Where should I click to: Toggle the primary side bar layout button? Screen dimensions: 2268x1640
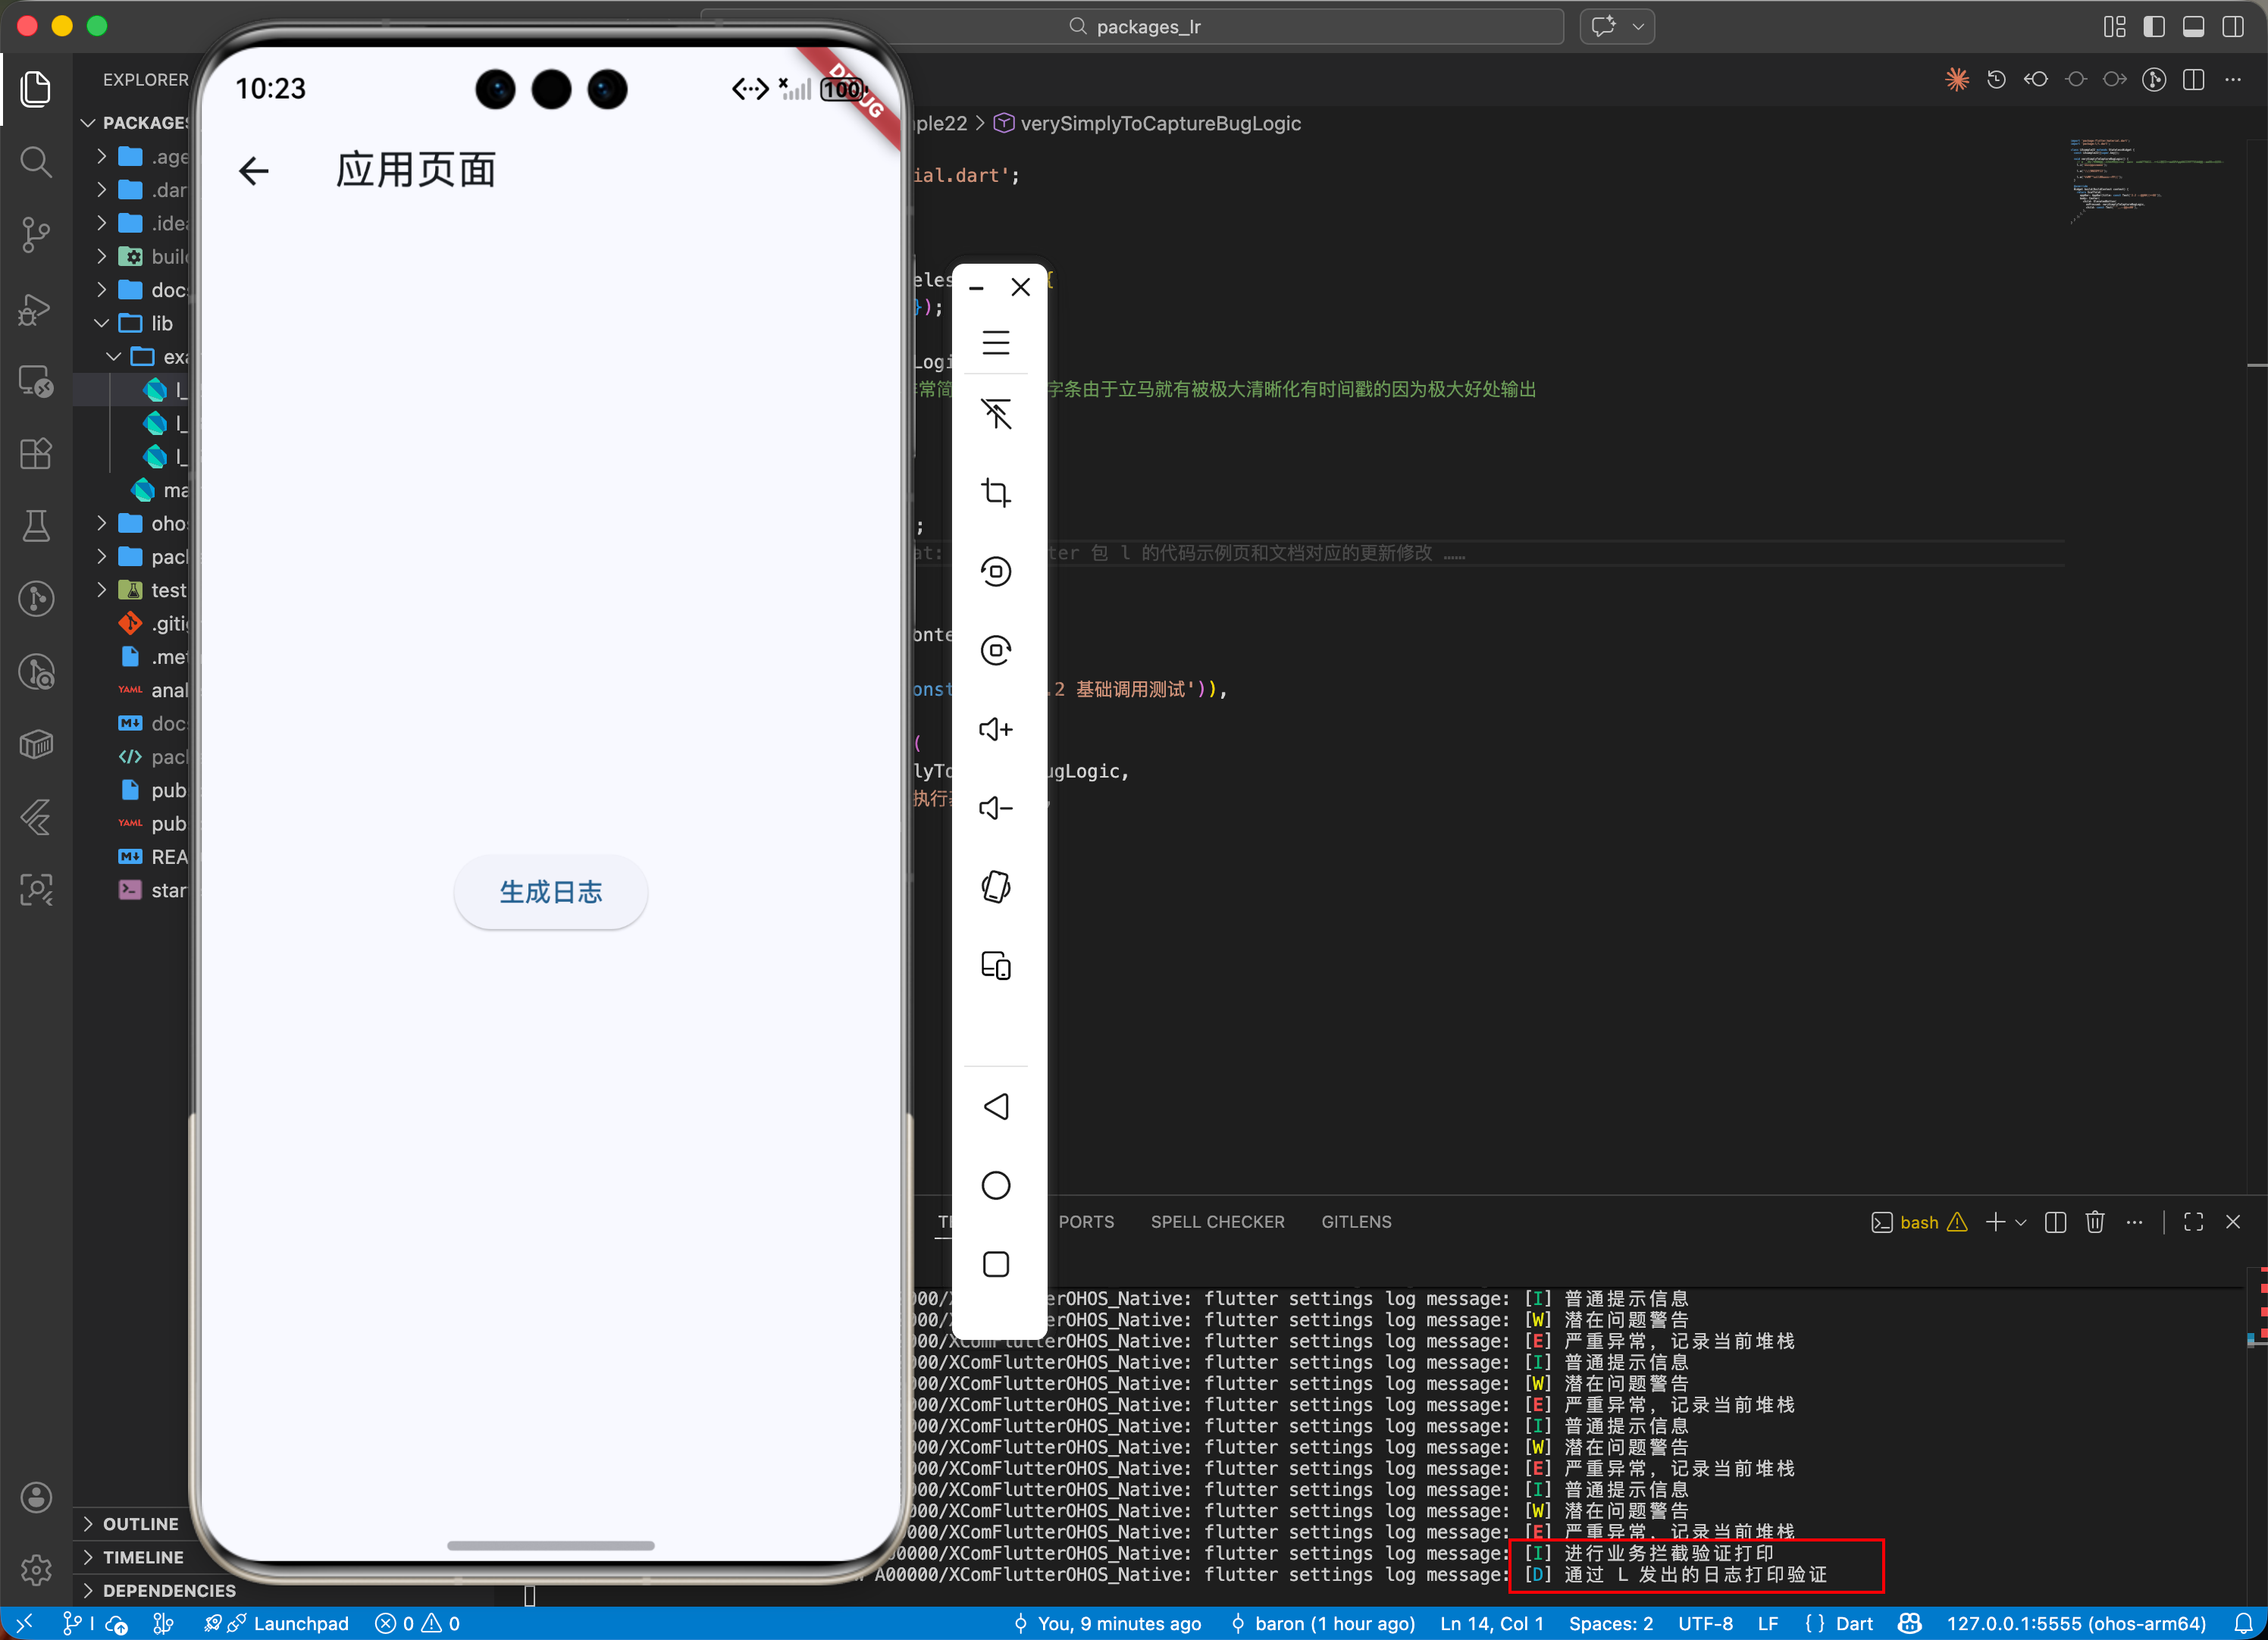2153,27
